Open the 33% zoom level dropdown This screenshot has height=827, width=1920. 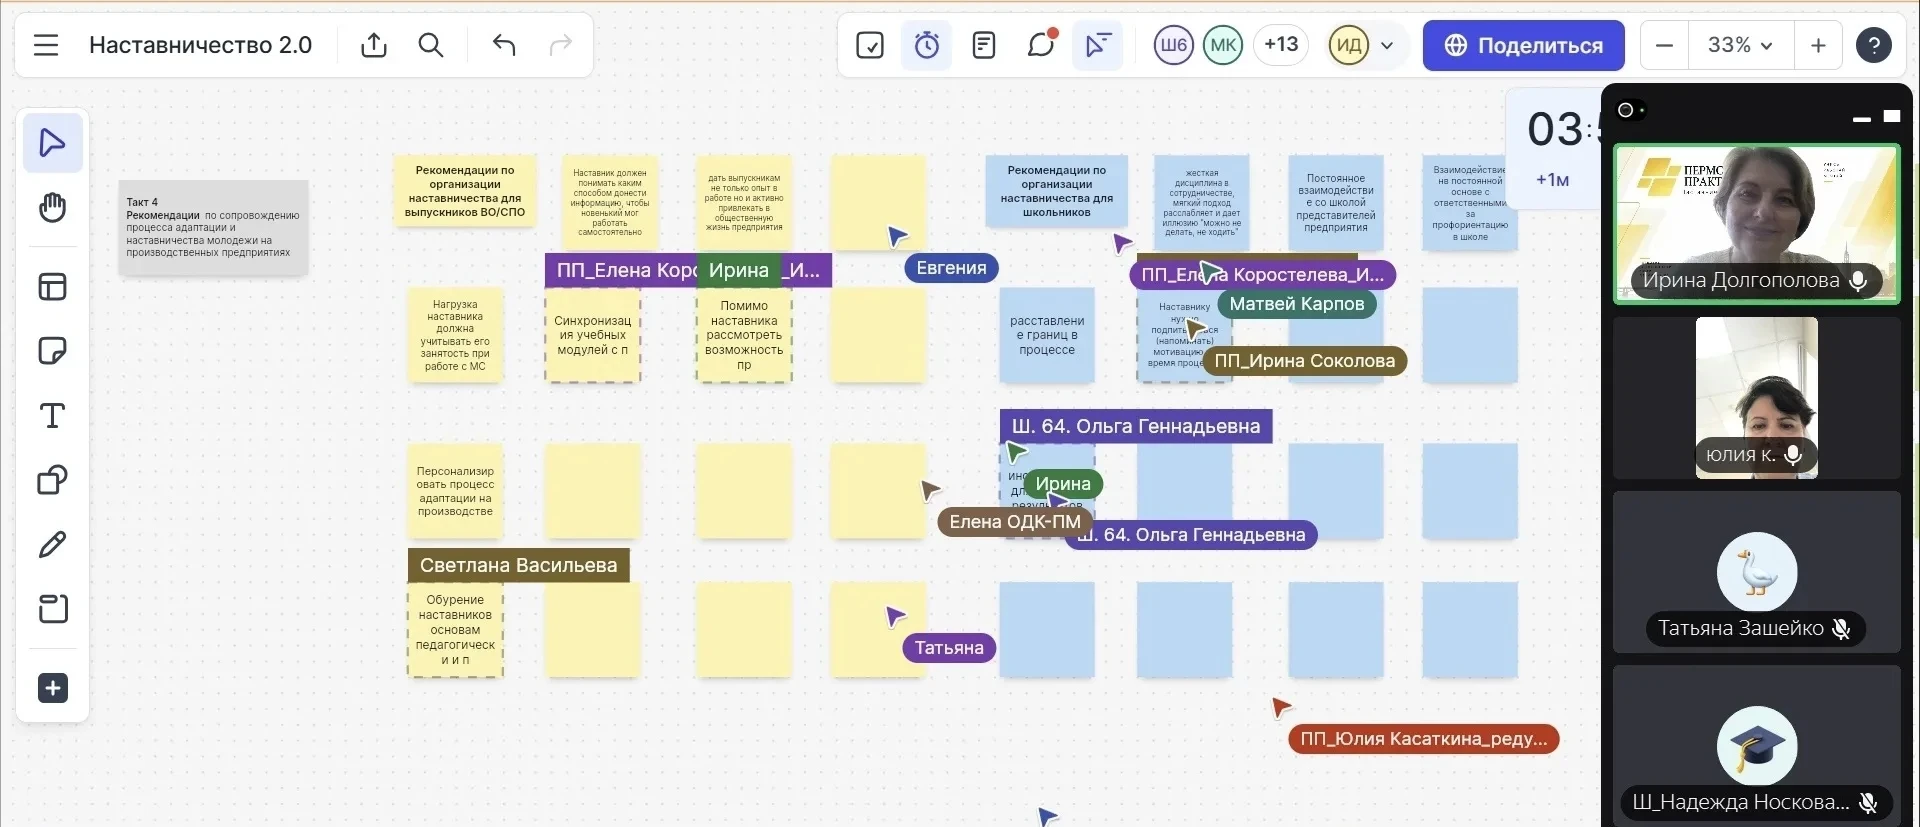point(1740,45)
